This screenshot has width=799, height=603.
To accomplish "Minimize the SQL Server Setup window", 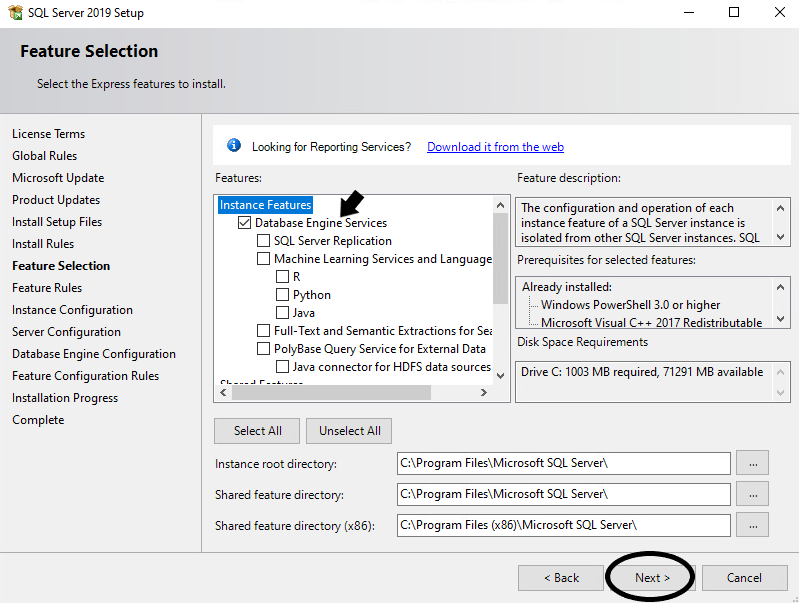I will [x=689, y=12].
